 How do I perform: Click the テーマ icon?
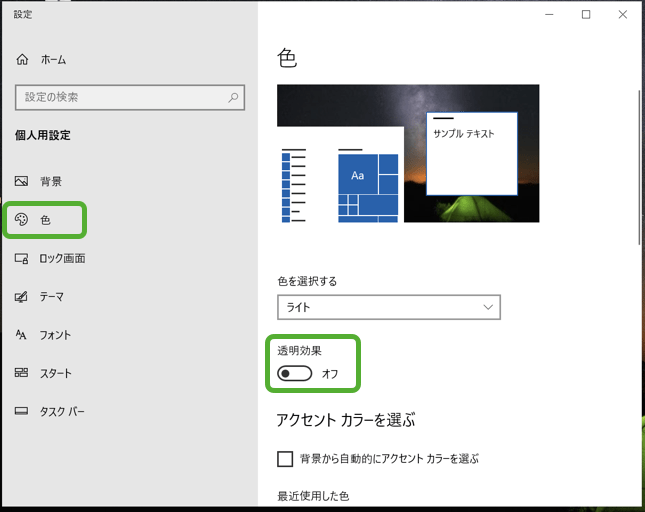(x=21, y=297)
